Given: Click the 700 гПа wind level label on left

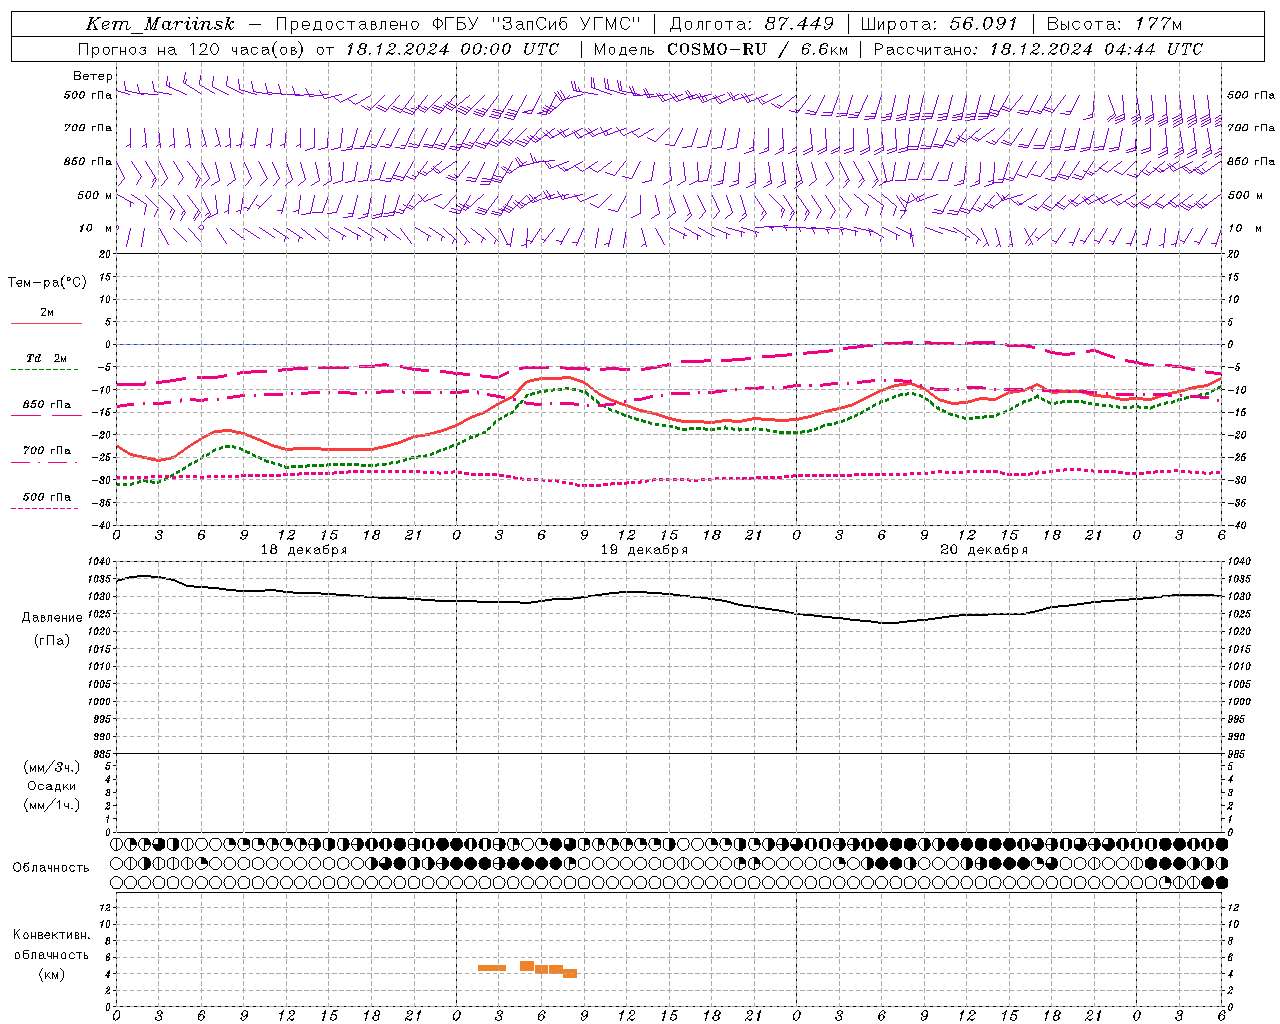Looking at the screenshot, I should click(x=88, y=128).
